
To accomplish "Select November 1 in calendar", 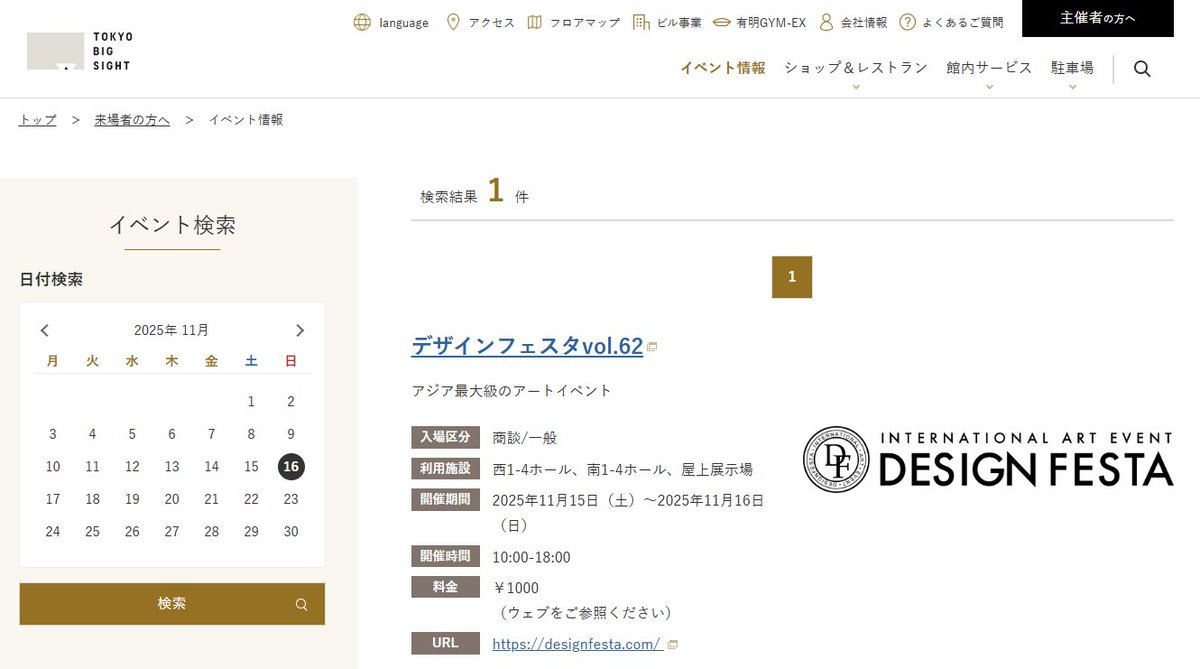I will (251, 402).
